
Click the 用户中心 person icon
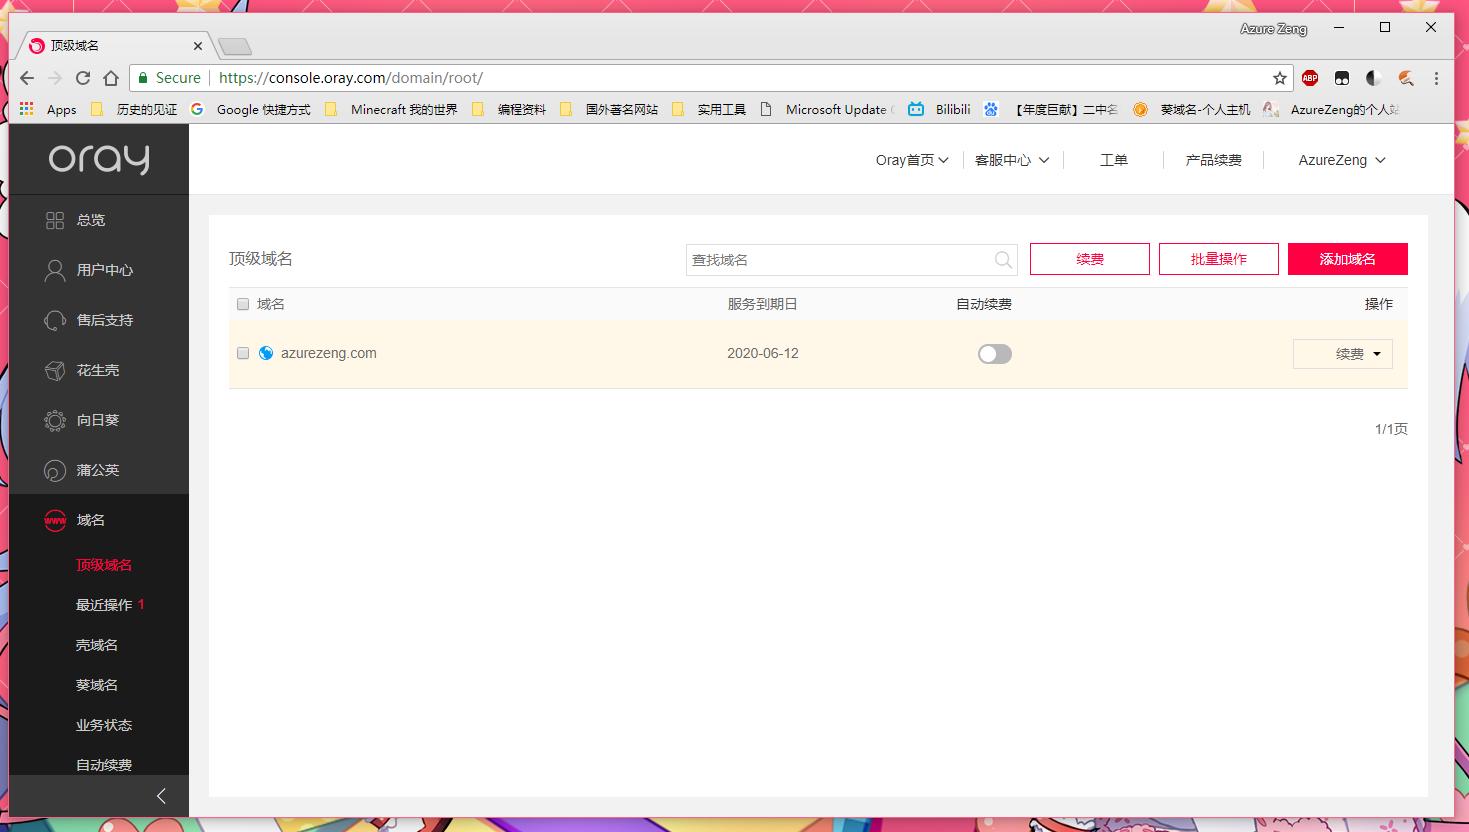(x=55, y=270)
